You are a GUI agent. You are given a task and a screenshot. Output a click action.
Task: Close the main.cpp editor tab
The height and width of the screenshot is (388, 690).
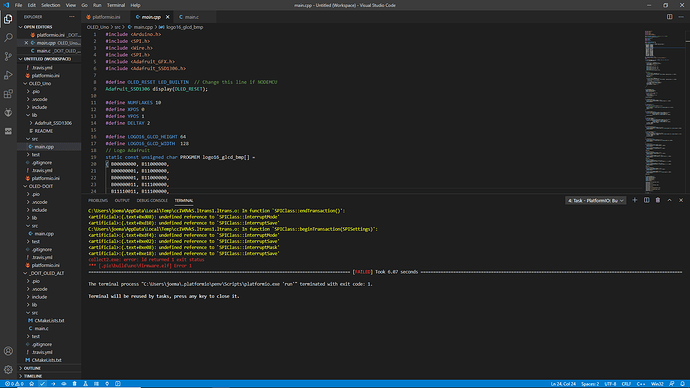point(168,17)
